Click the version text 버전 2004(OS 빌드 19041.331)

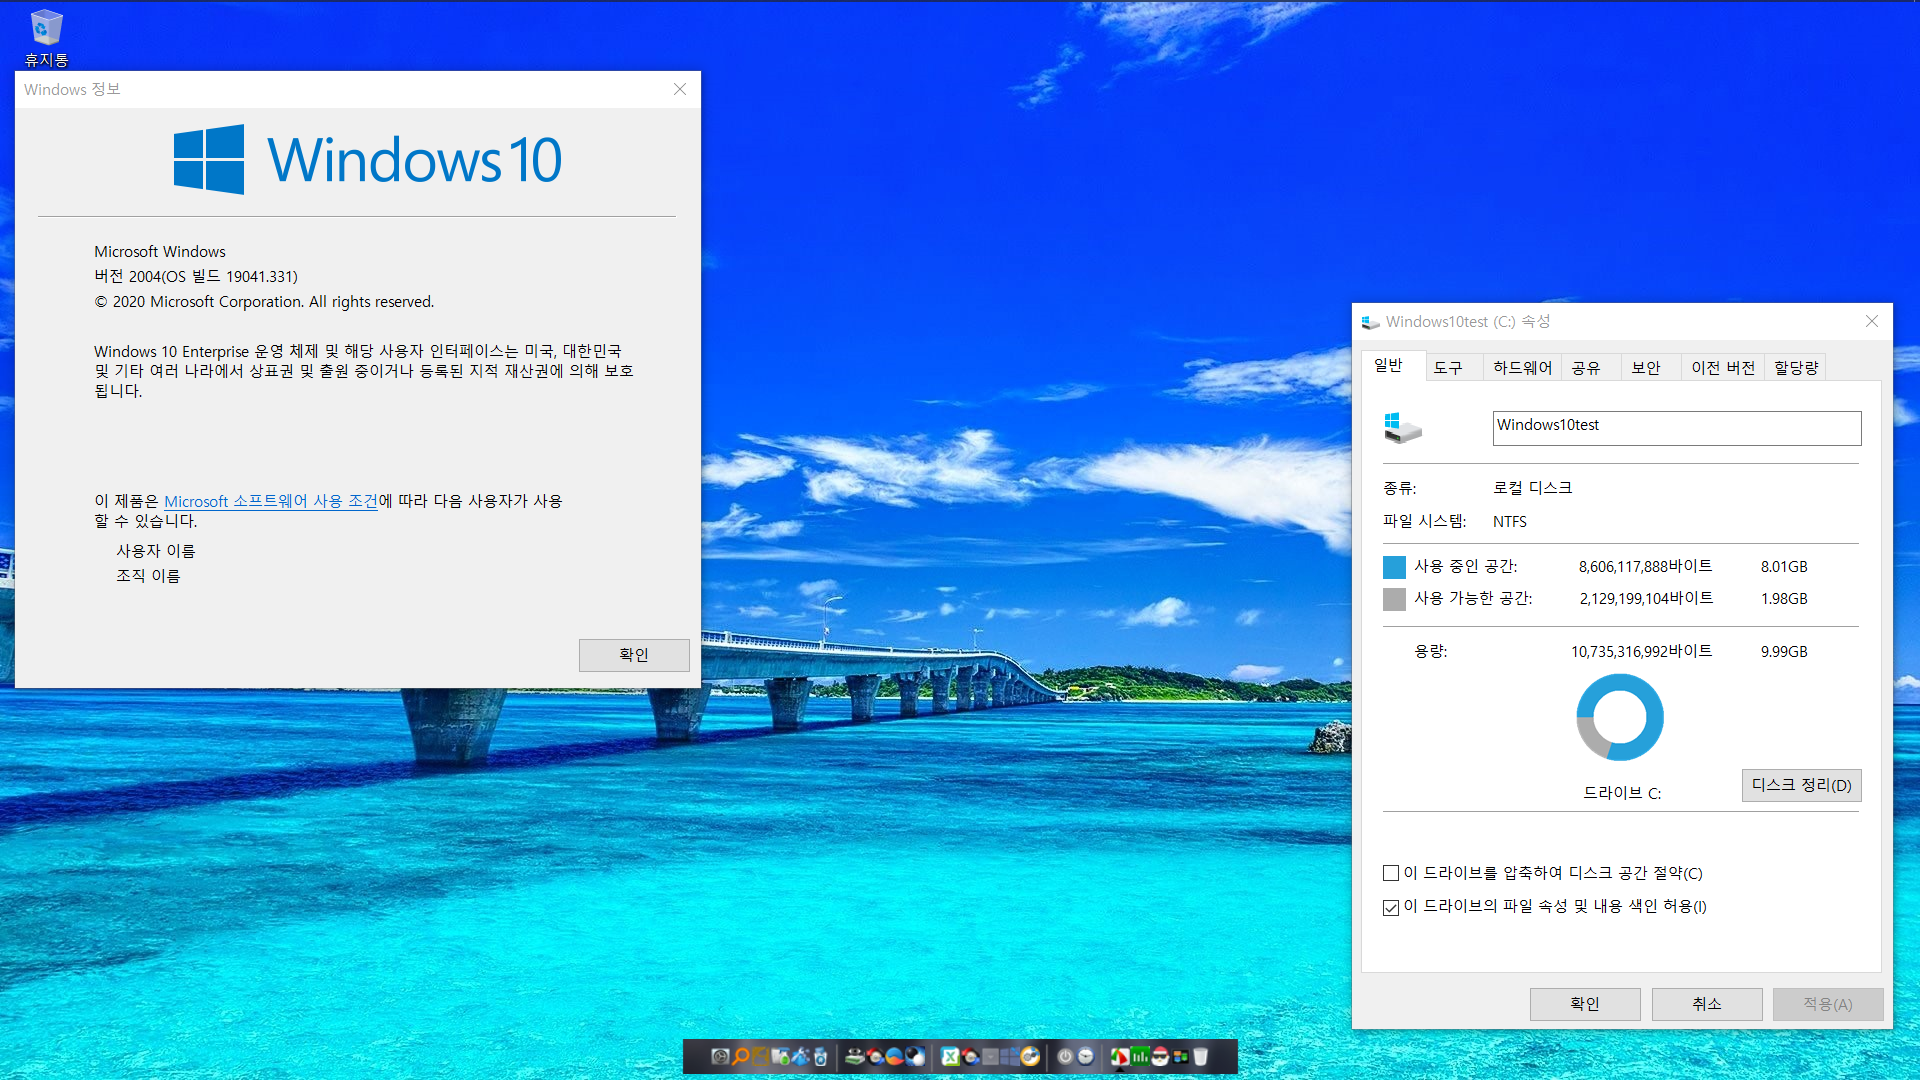tap(196, 276)
